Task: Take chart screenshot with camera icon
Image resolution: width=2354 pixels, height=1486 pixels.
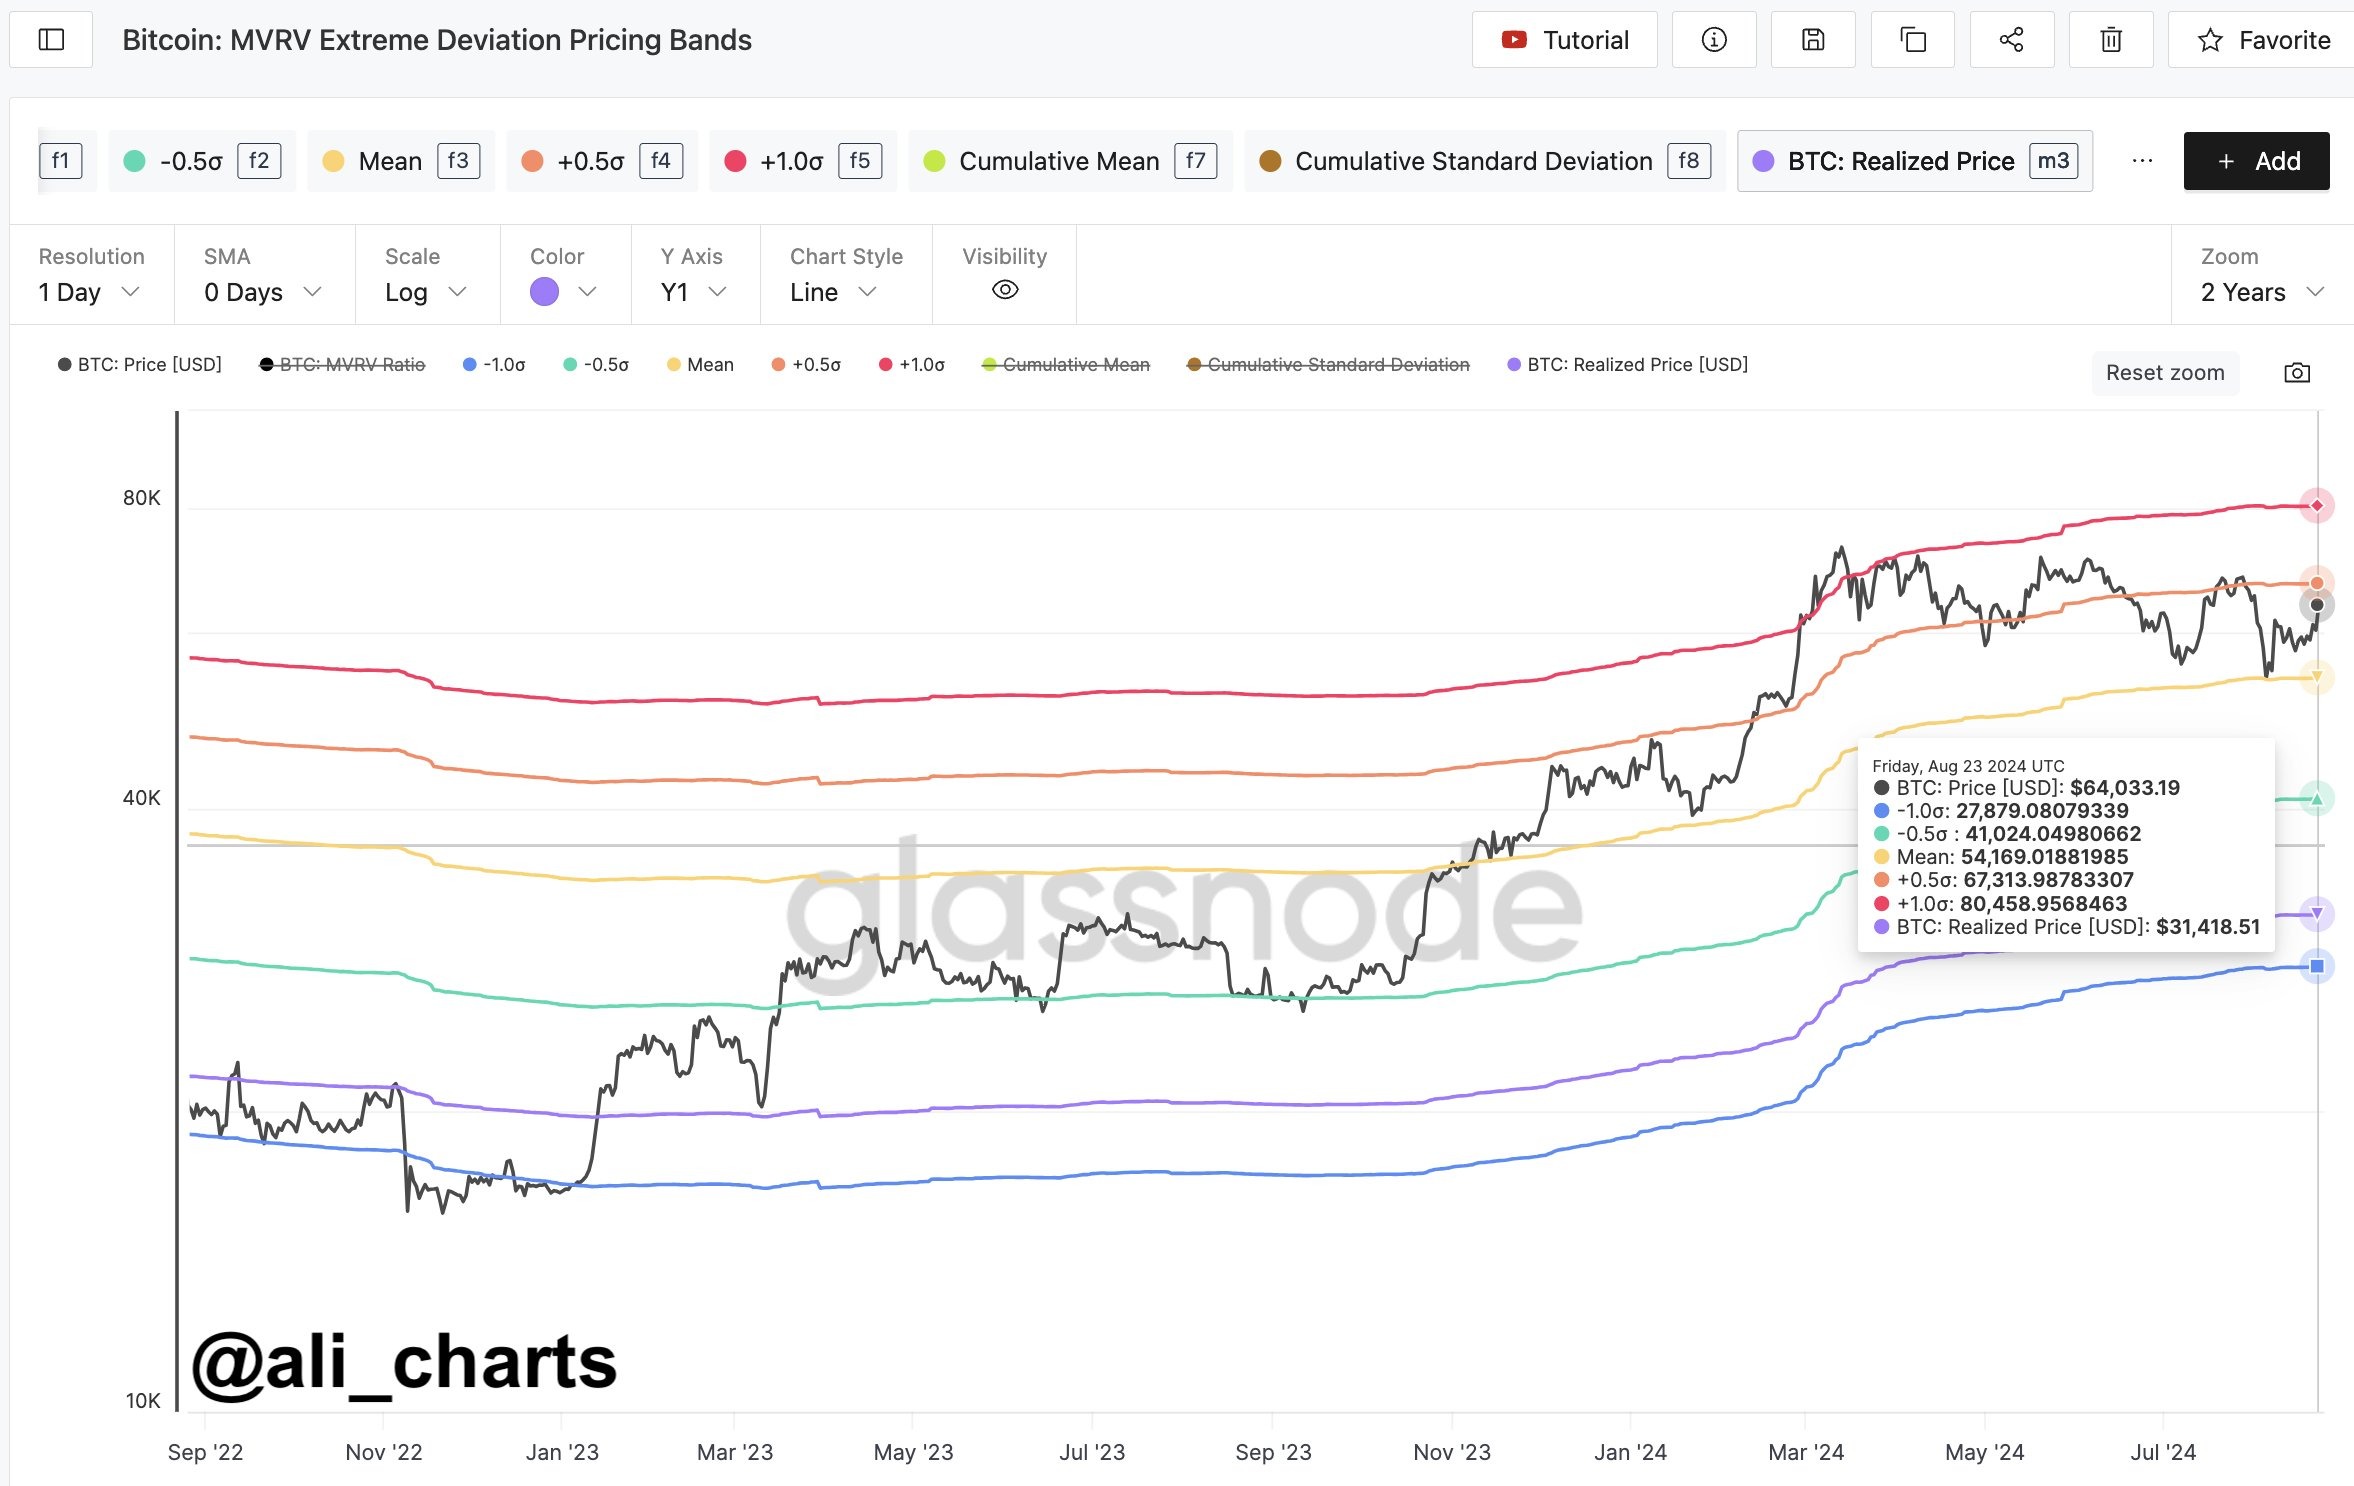Action: pyautogui.click(x=2297, y=373)
